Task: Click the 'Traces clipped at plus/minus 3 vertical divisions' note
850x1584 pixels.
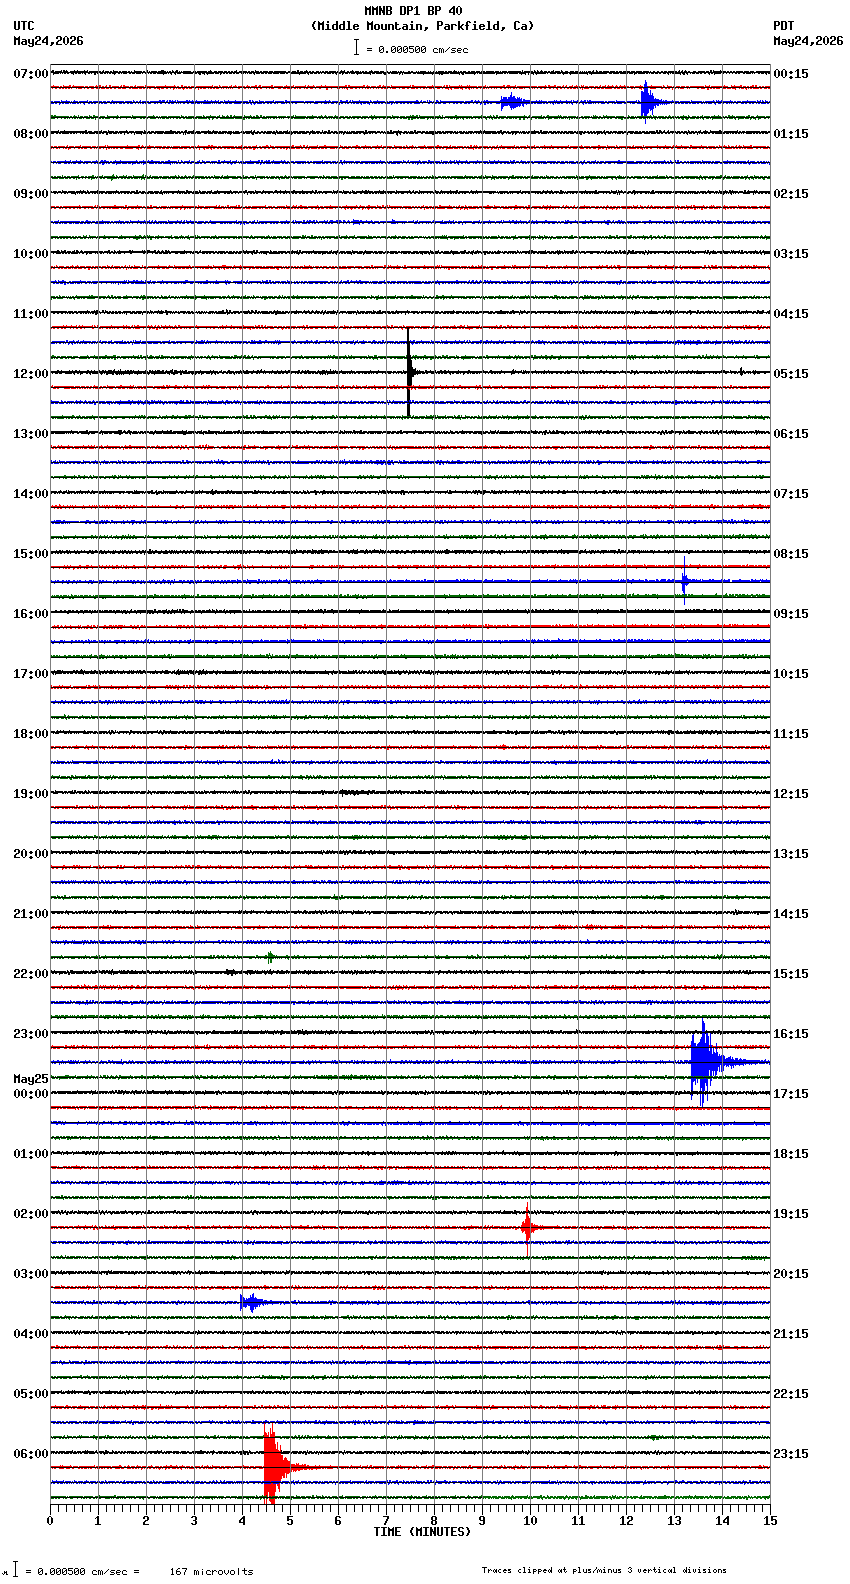Action: tap(604, 1570)
